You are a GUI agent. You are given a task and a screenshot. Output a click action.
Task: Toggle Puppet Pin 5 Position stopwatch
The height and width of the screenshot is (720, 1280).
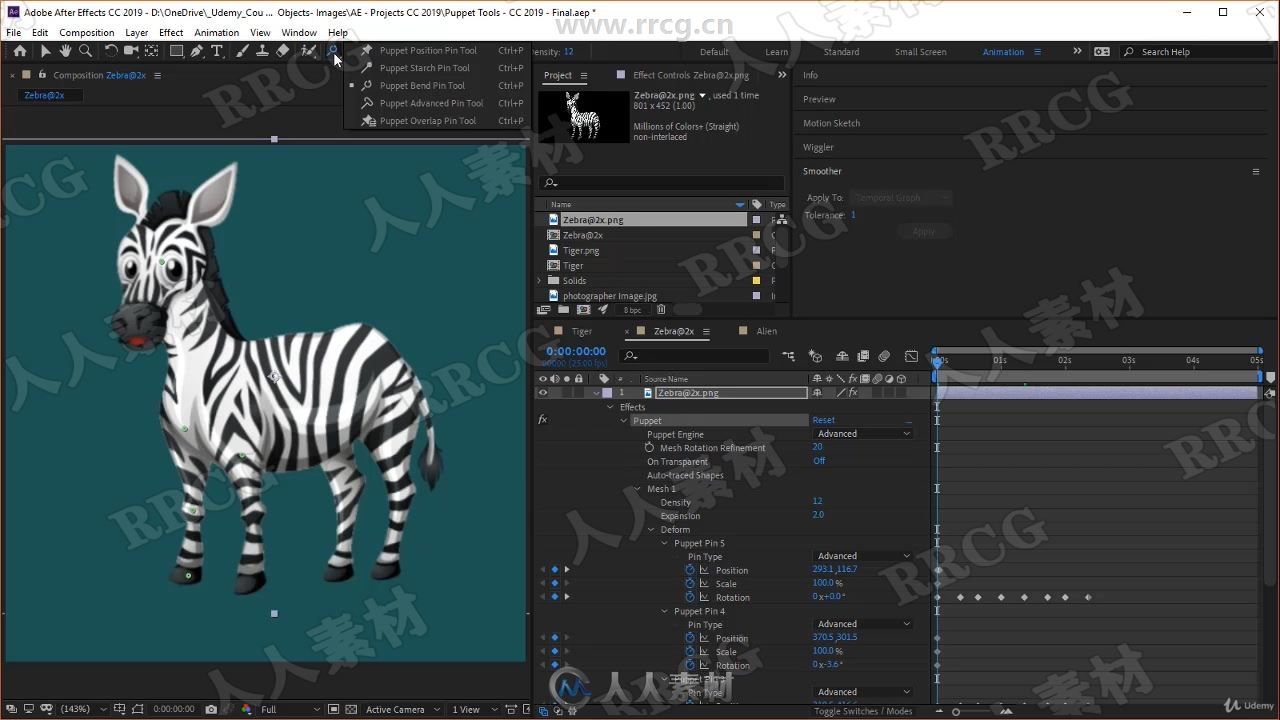click(x=690, y=570)
